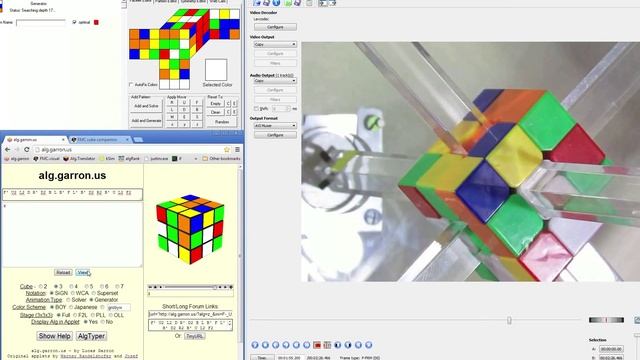Toggle the Shift checkbox under Audio Output
The width and height of the screenshot is (640, 360).
[x=256, y=109]
